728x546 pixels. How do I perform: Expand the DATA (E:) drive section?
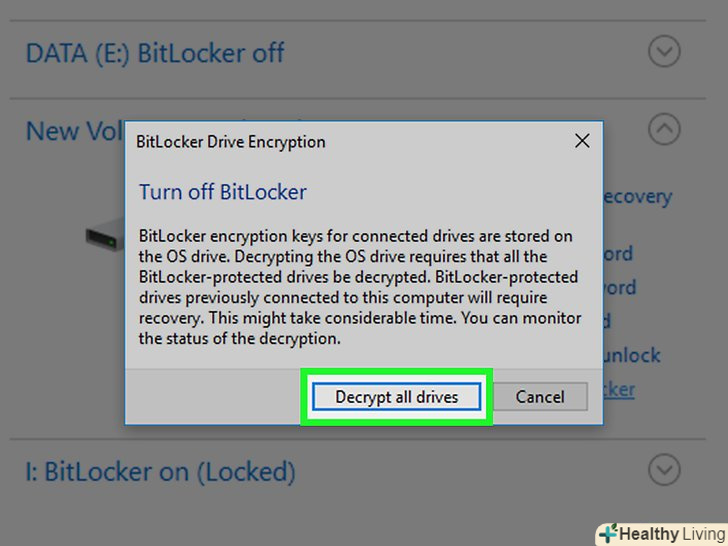tap(664, 51)
